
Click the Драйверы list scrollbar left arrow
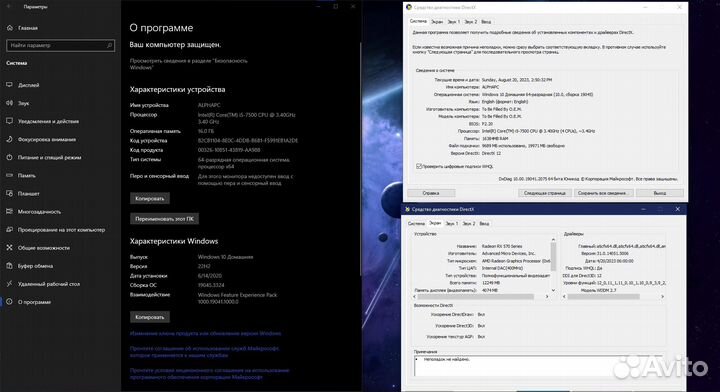point(564,297)
